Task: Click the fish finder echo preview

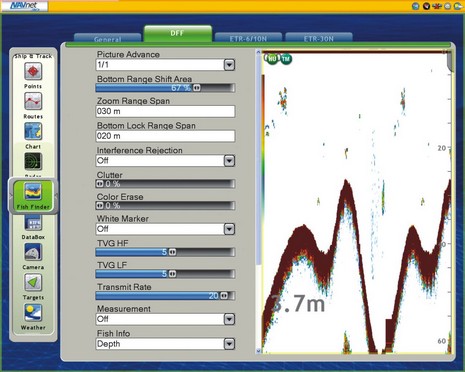Action: [x=357, y=202]
